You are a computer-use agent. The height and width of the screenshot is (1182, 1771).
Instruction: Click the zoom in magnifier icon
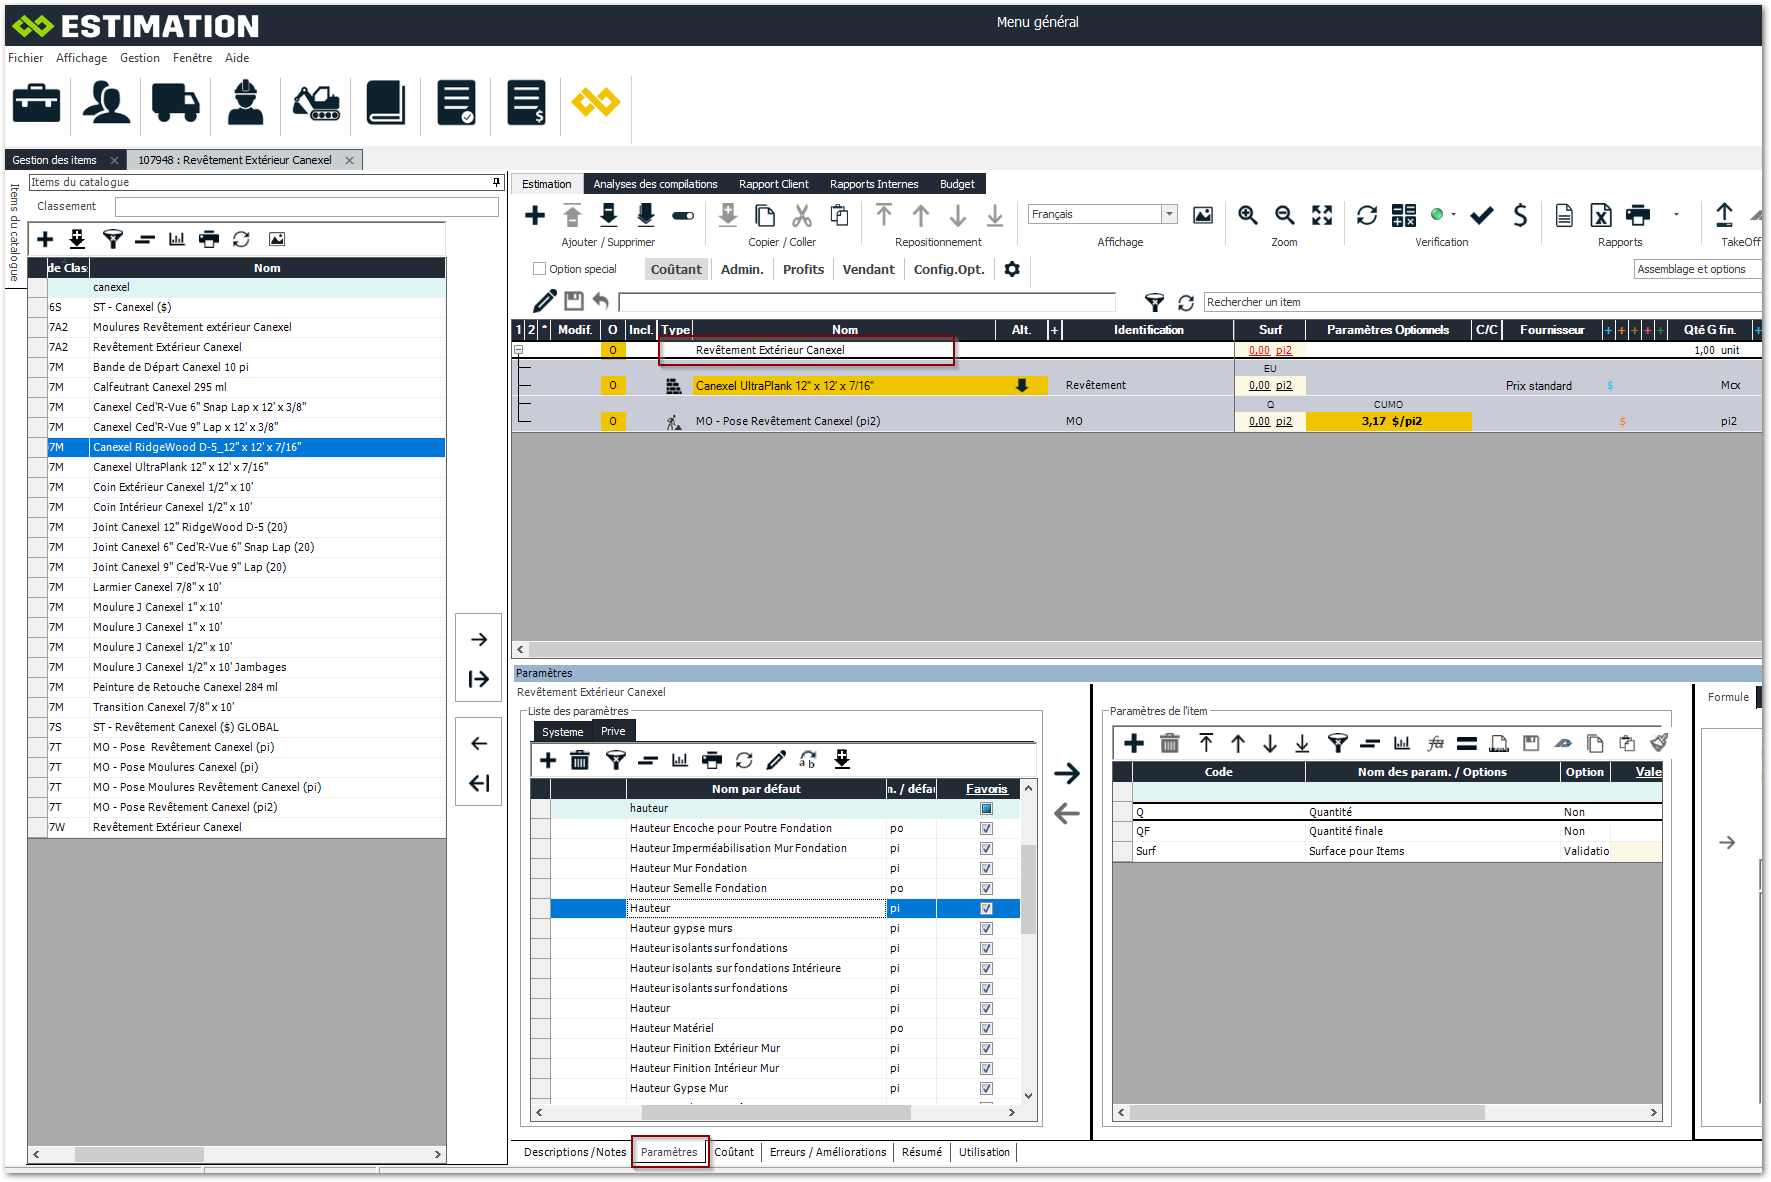coord(1248,215)
